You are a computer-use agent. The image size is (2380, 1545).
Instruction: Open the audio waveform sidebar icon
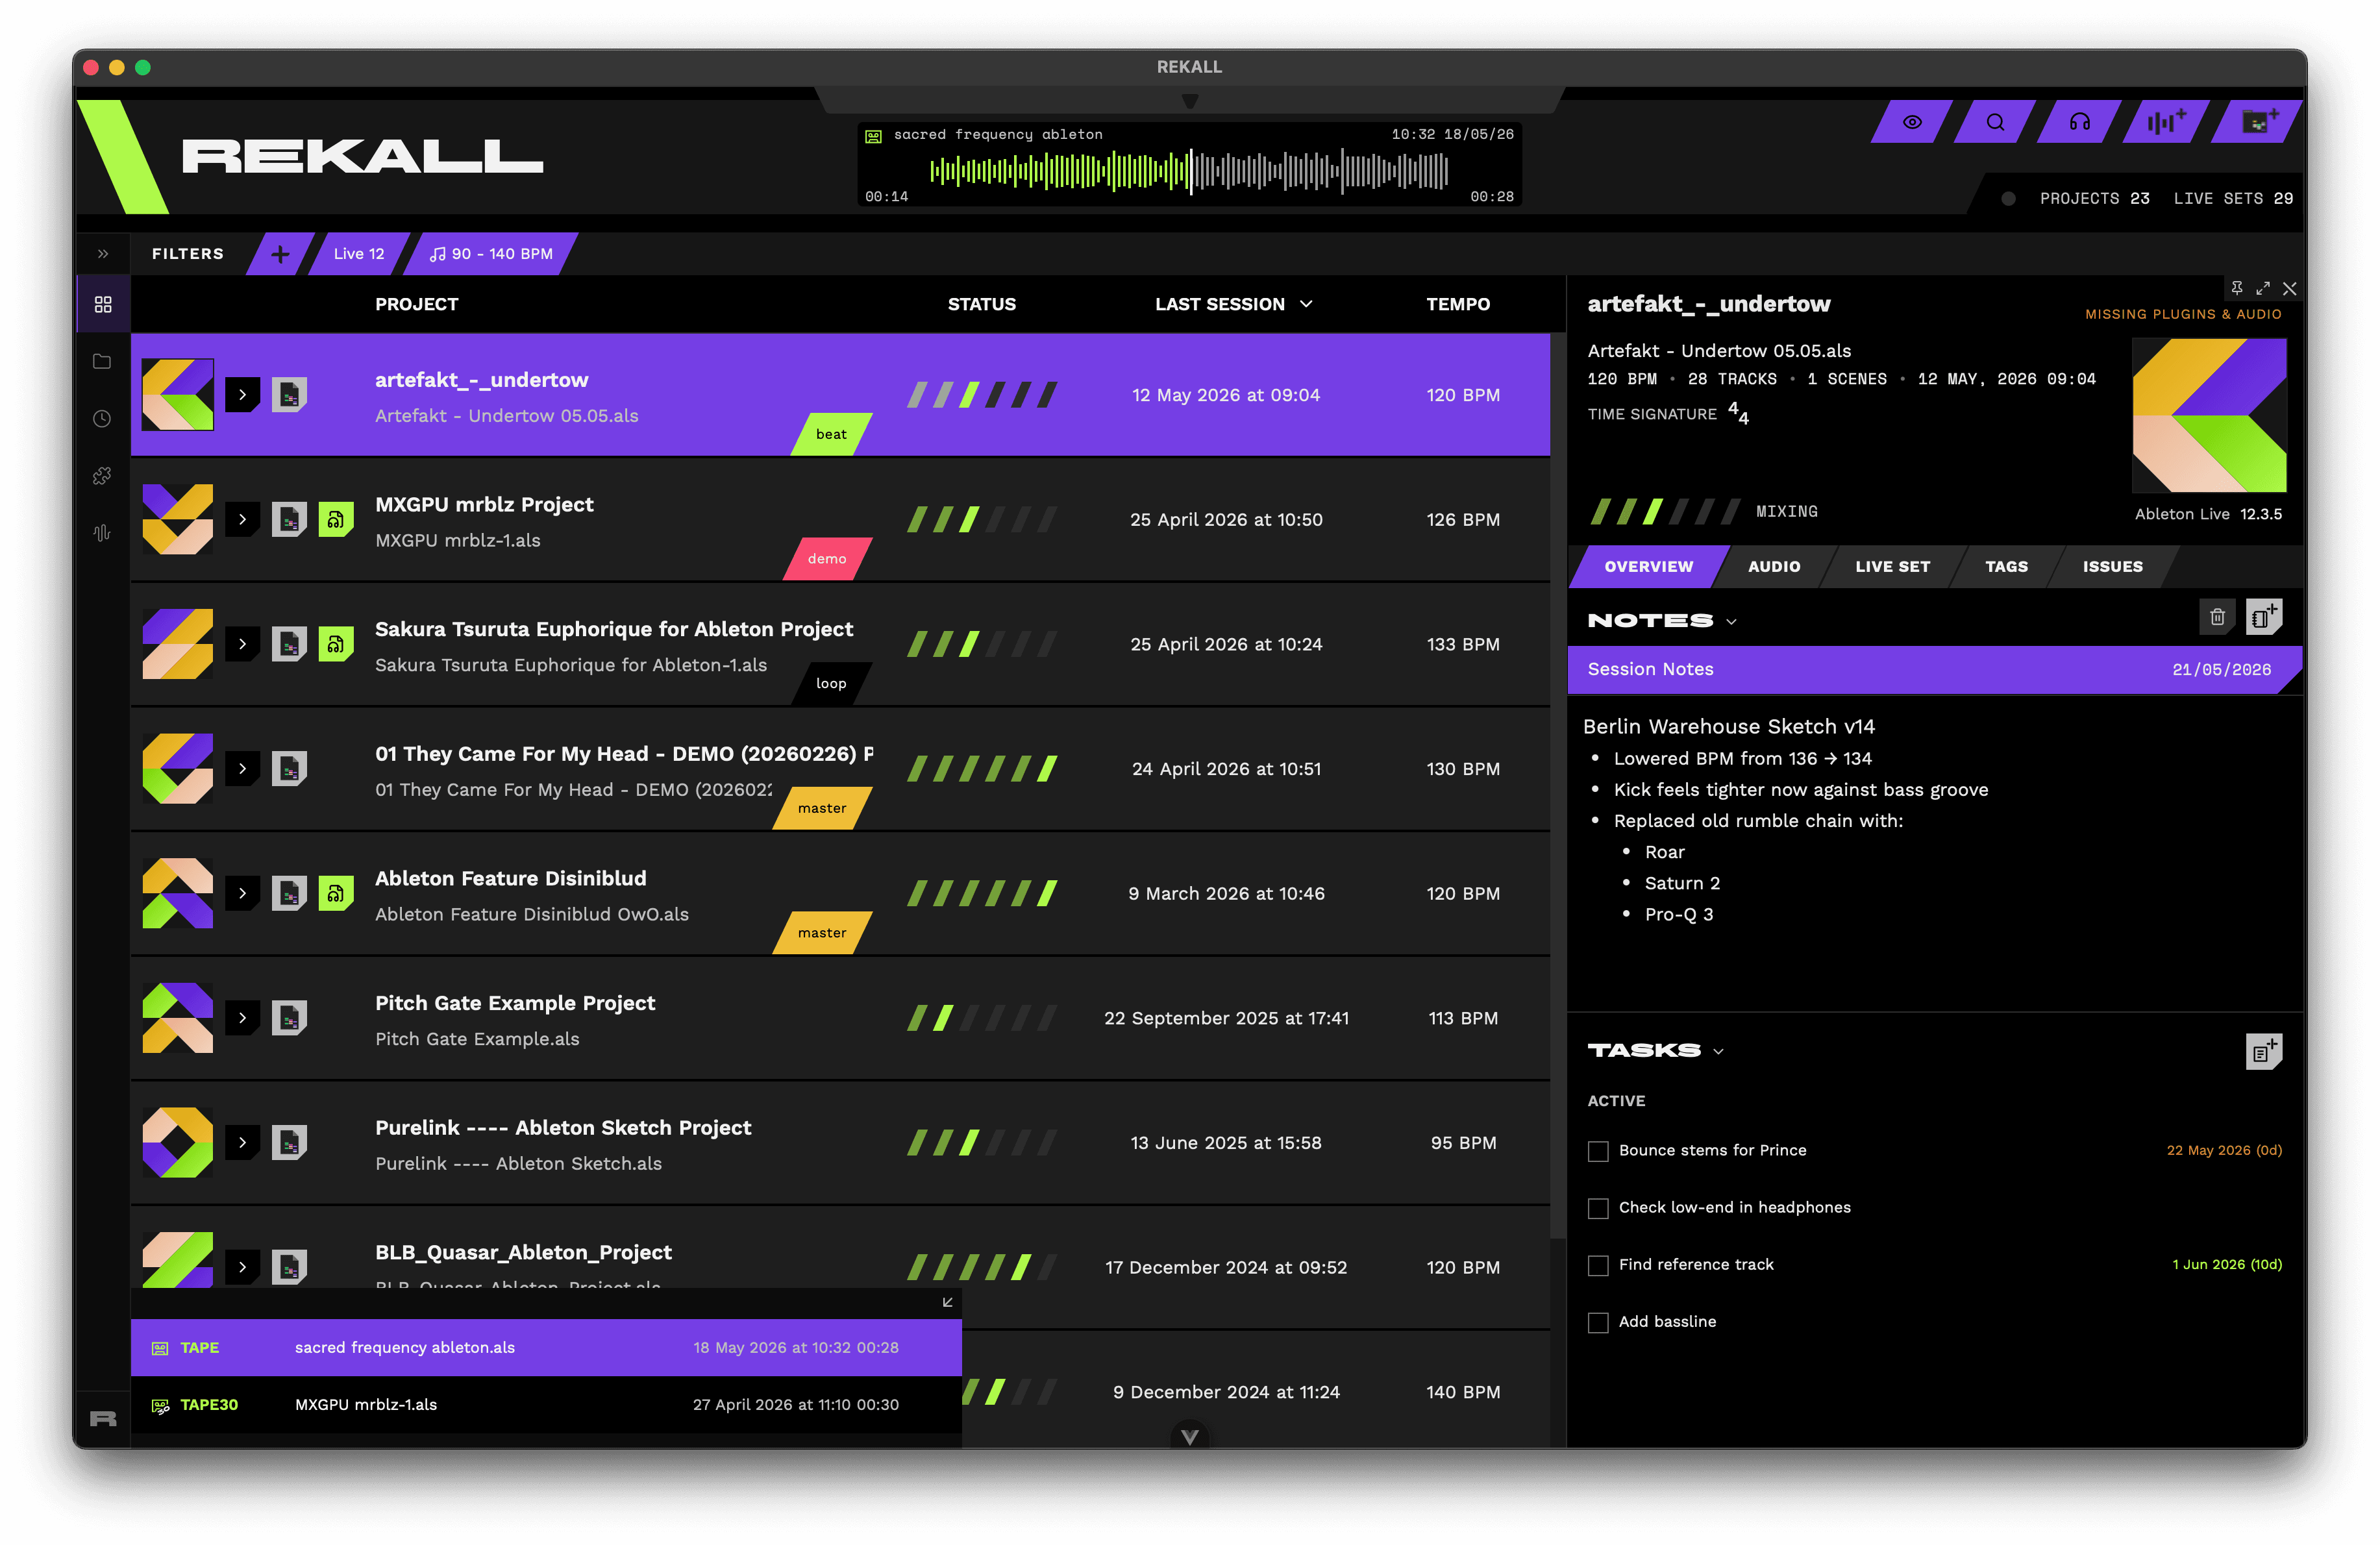click(x=102, y=533)
